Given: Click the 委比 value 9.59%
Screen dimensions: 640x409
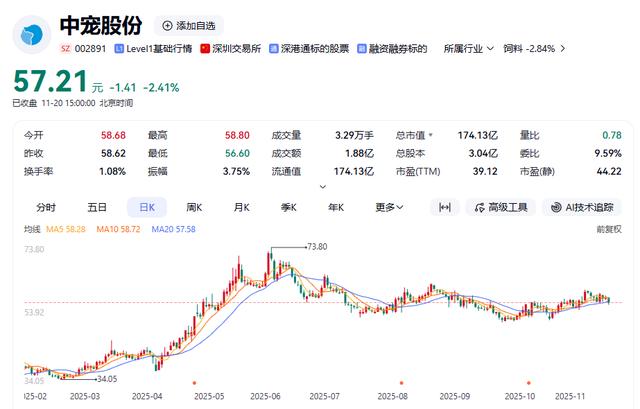Looking at the screenshot, I should (608, 153).
